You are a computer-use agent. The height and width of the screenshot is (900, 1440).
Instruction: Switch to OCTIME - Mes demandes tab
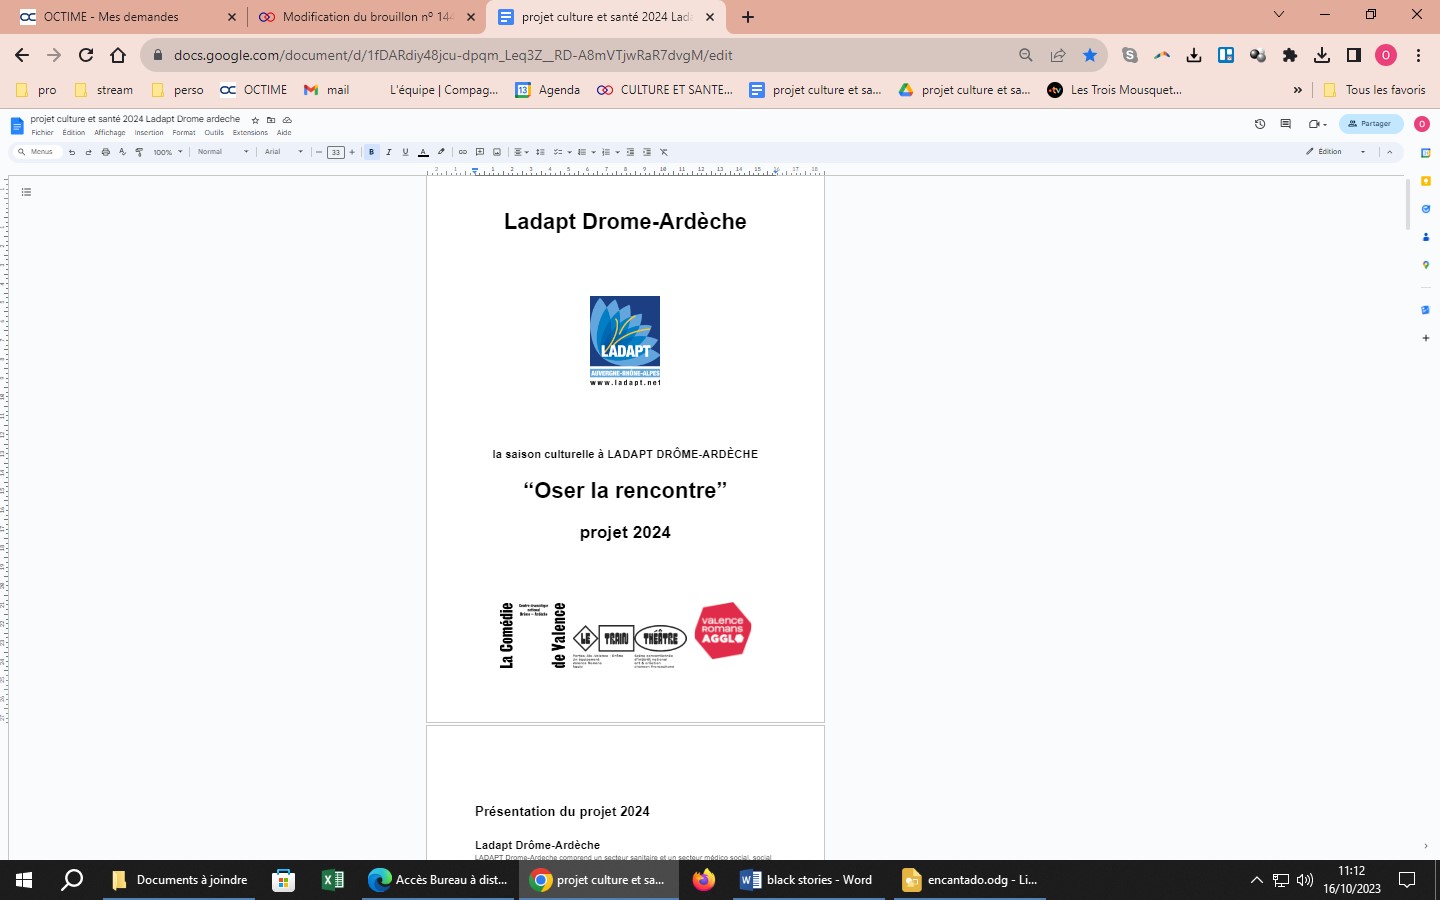pyautogui.click(x=125, y=17)
